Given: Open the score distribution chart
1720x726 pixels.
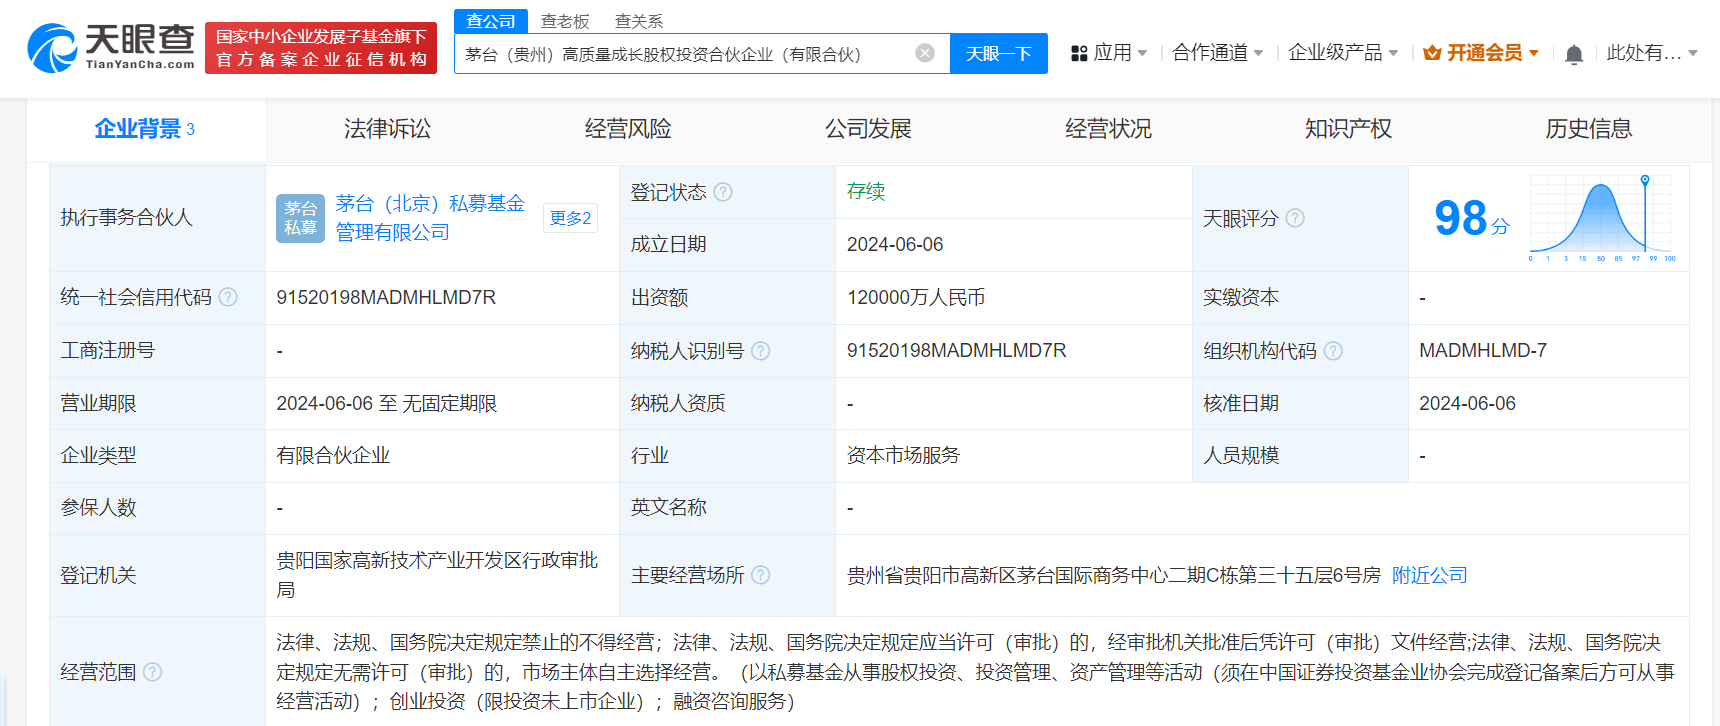Looking at the screenshot, I should (1602, 218).
